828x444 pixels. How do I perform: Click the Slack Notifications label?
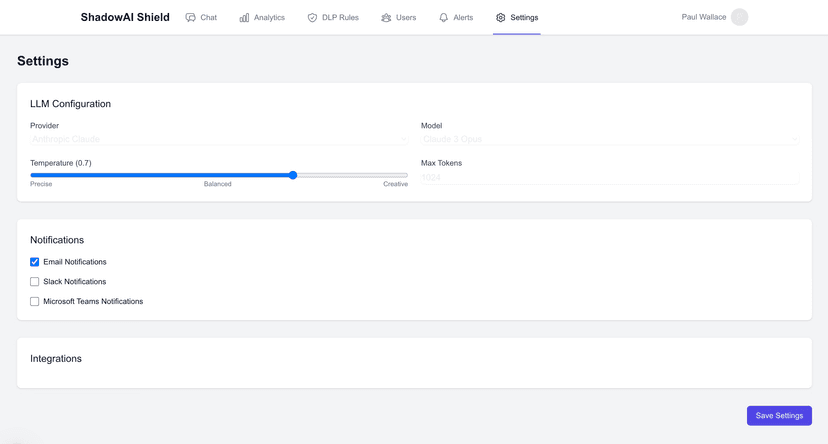(74, 281)
